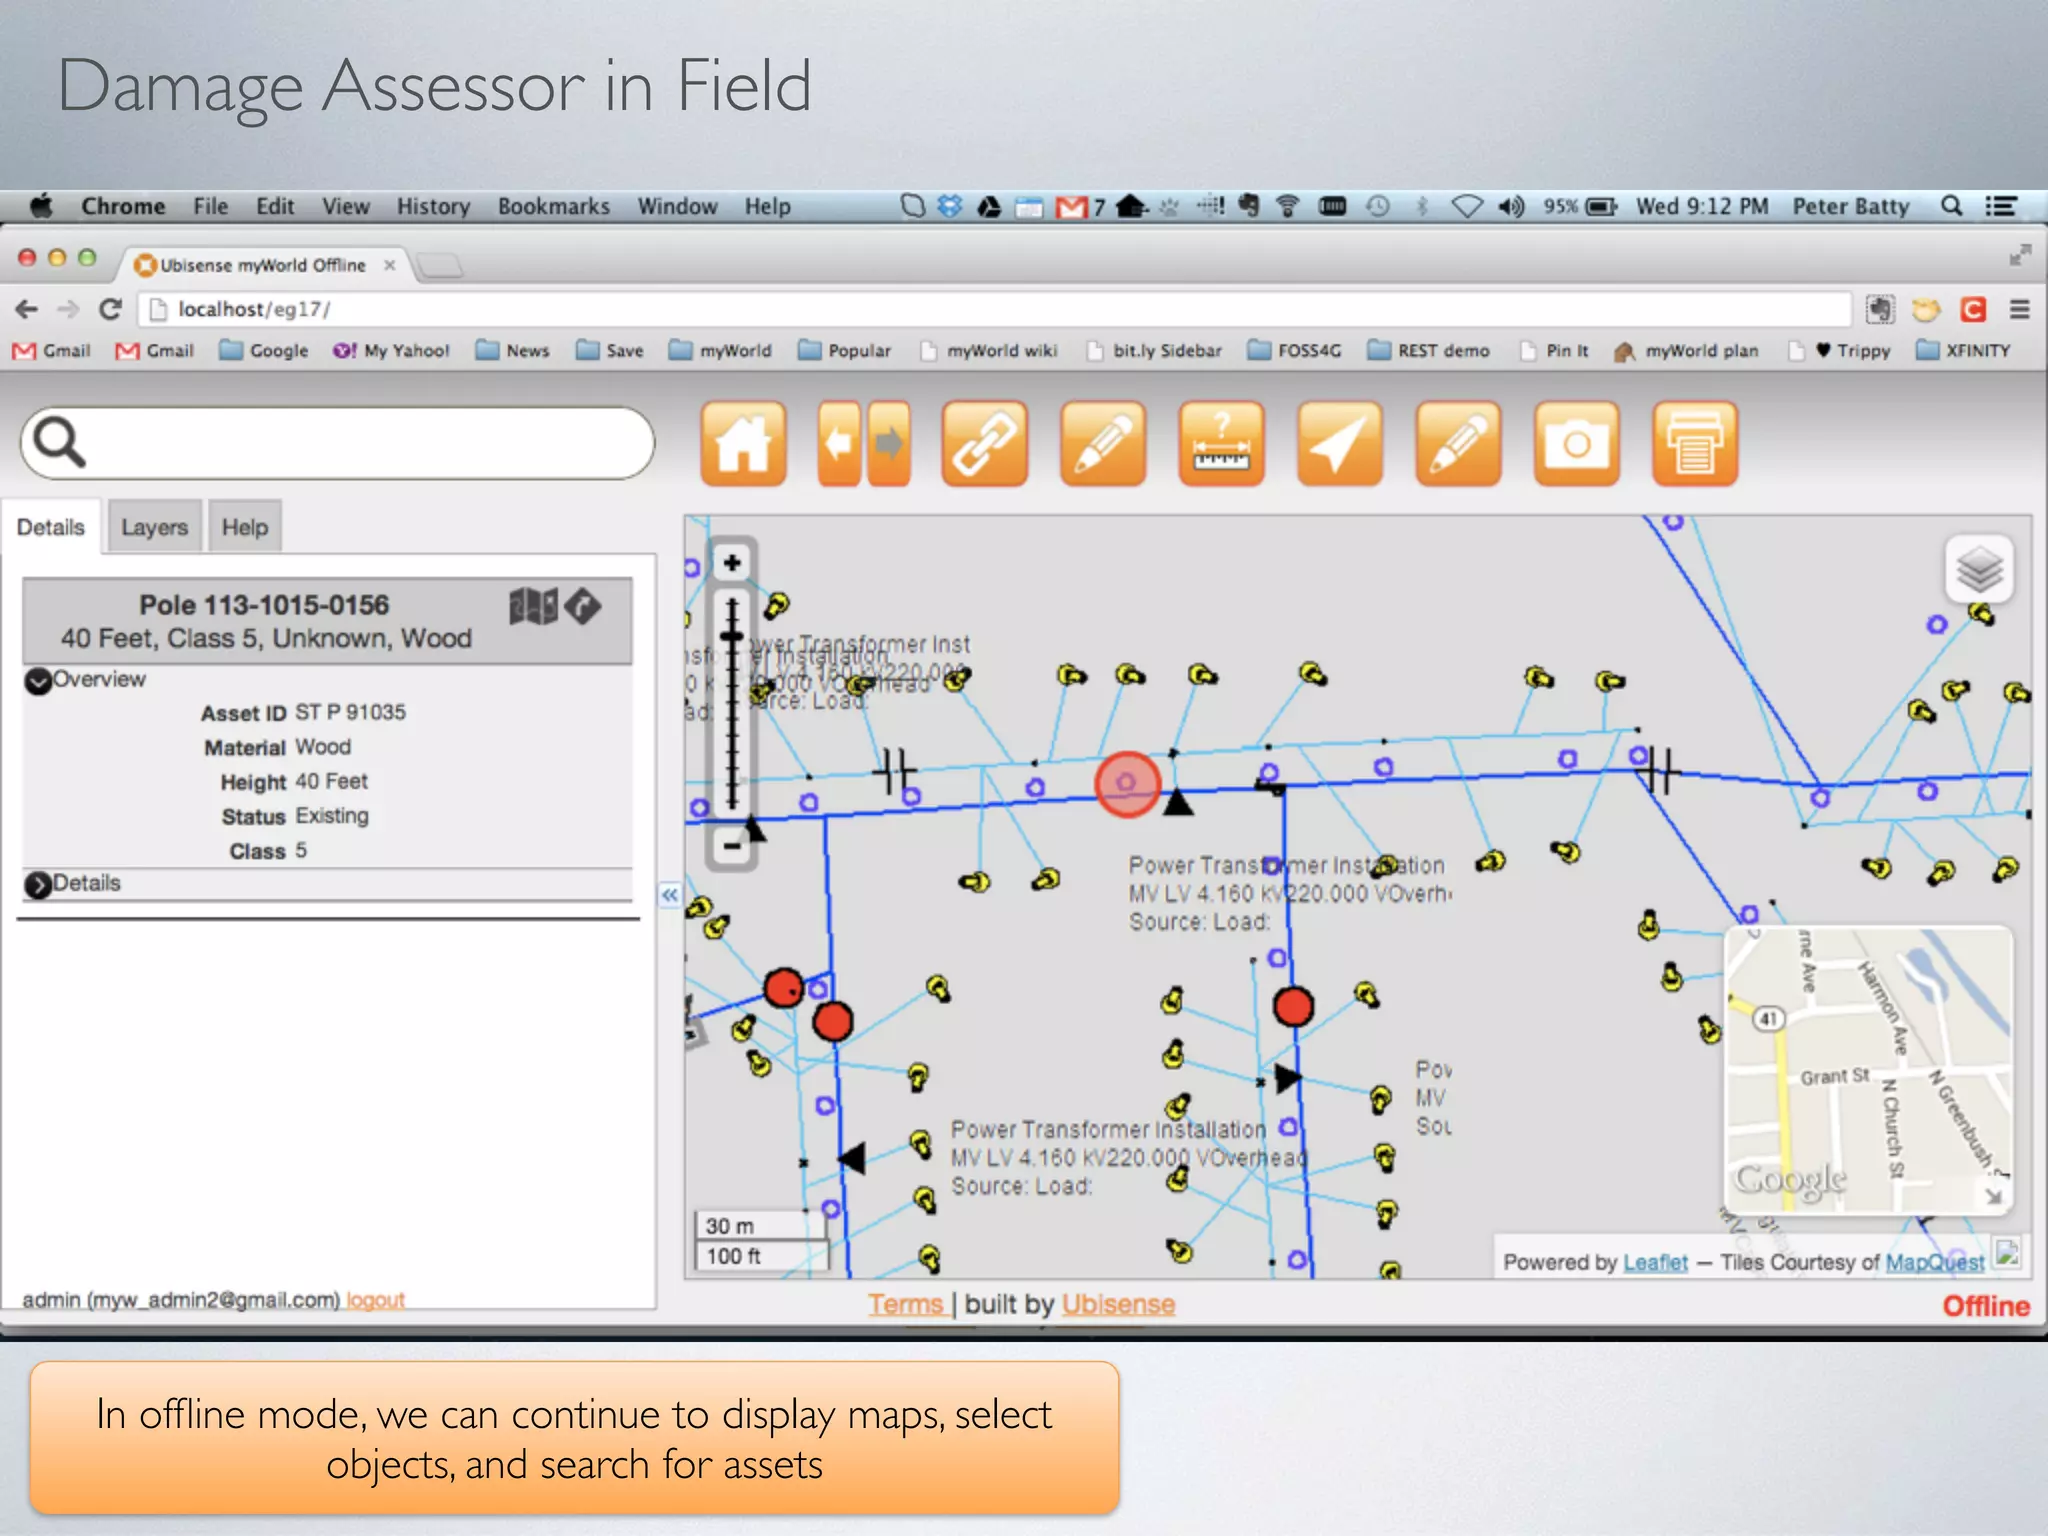Open the map layers stack control
The height and width of the screenshot is (1536, 2048).
(1979, 570)
